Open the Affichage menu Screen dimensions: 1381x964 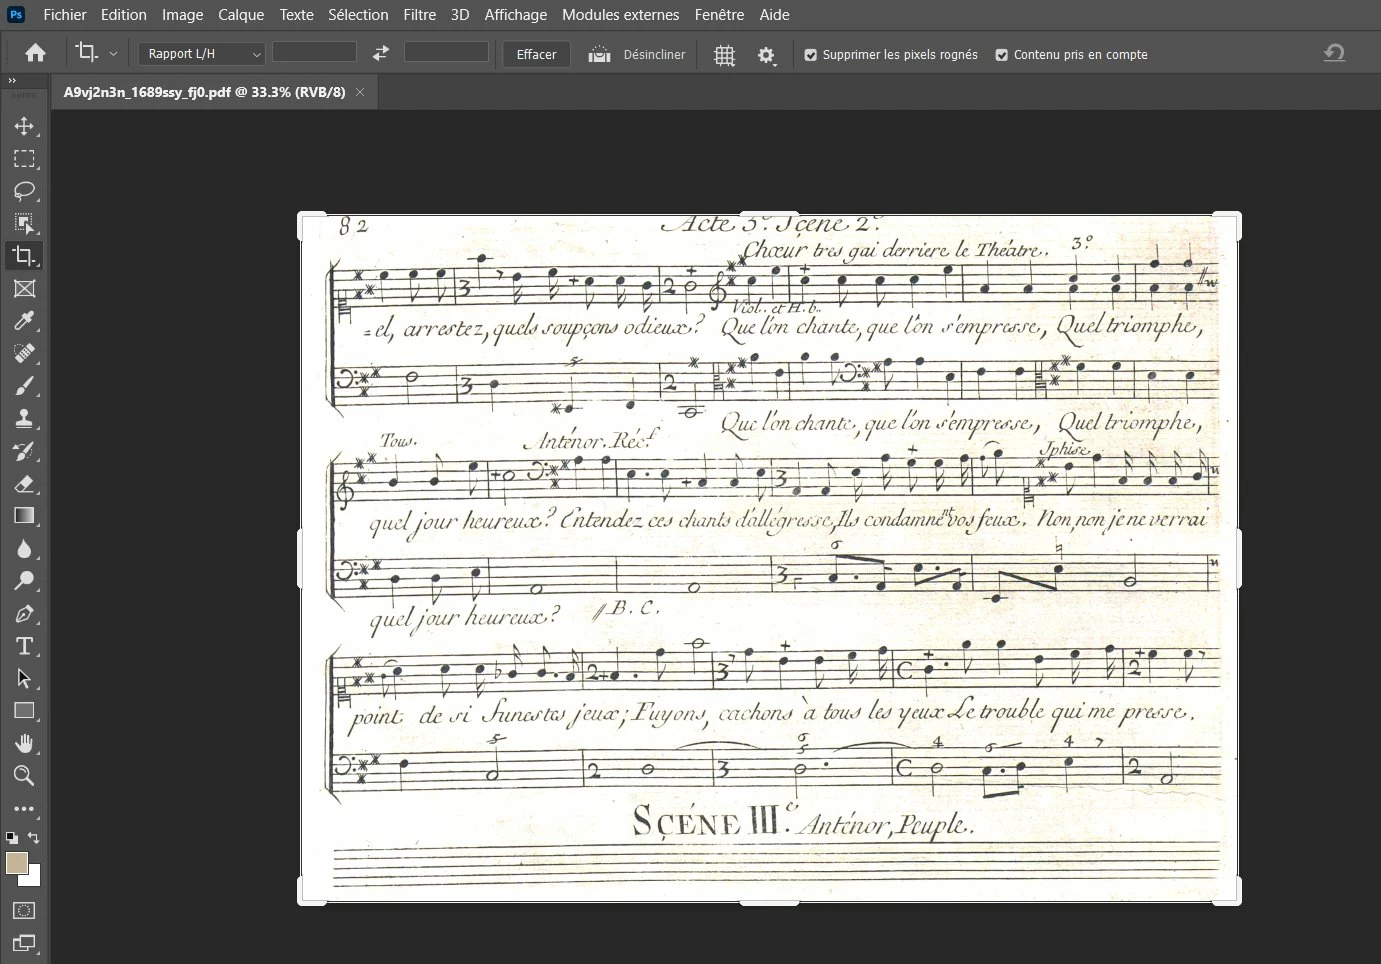coord(516,15)
